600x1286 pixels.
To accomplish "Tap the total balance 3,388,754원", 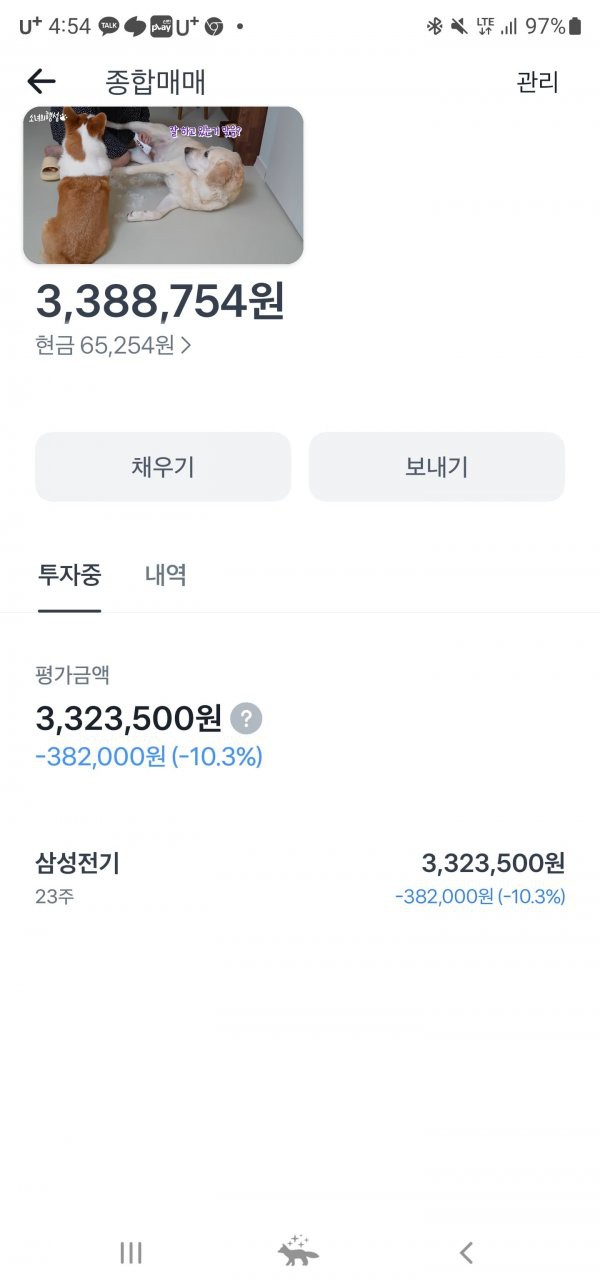I will [x=160, y=301].
